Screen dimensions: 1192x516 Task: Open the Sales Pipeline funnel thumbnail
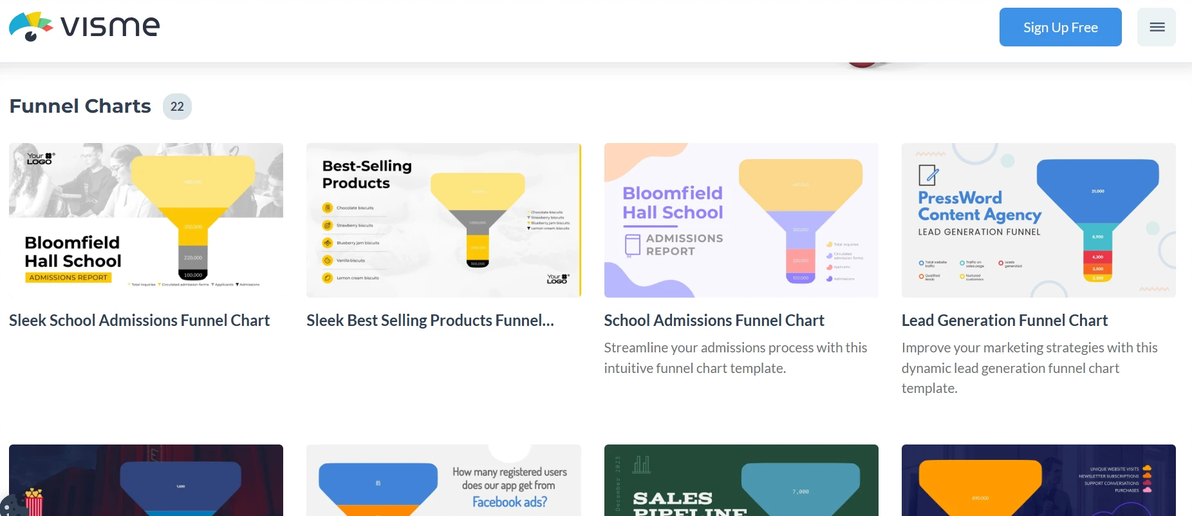(741, 480)
